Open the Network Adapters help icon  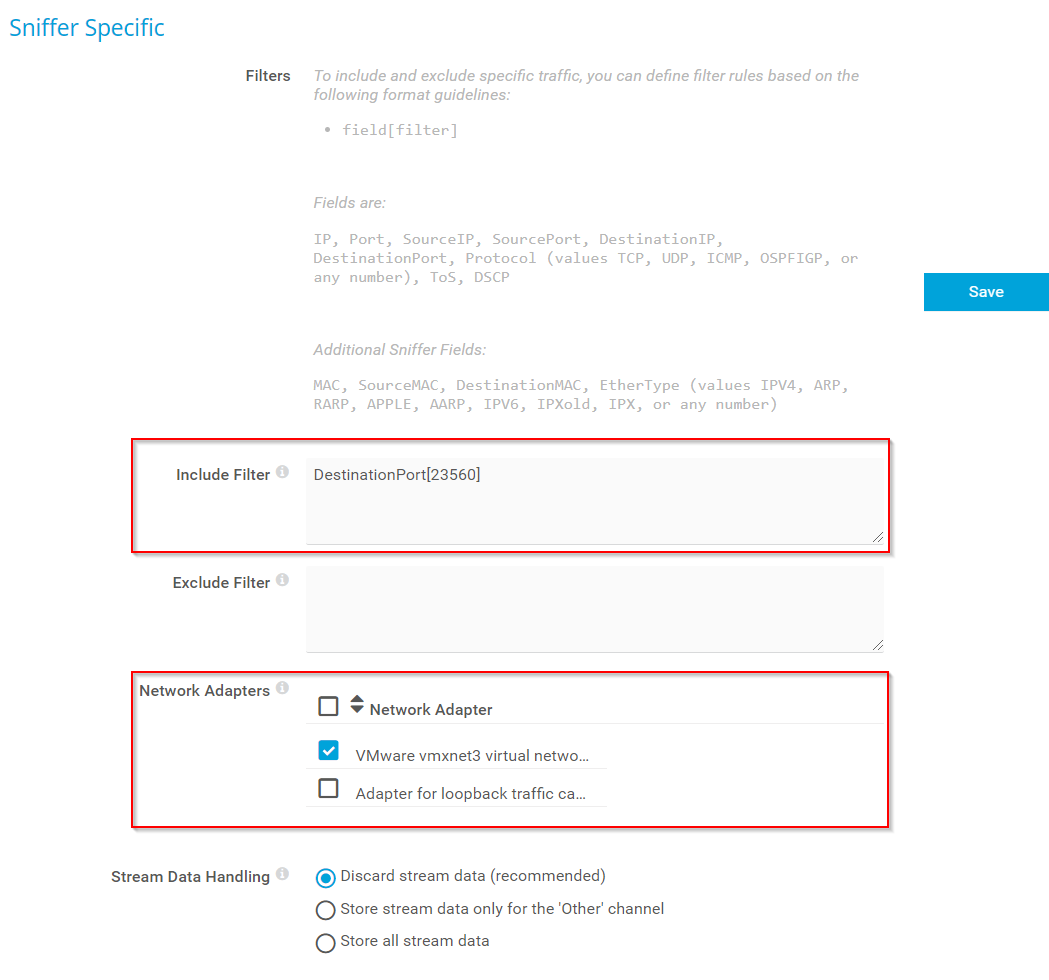tap(283, 688)
